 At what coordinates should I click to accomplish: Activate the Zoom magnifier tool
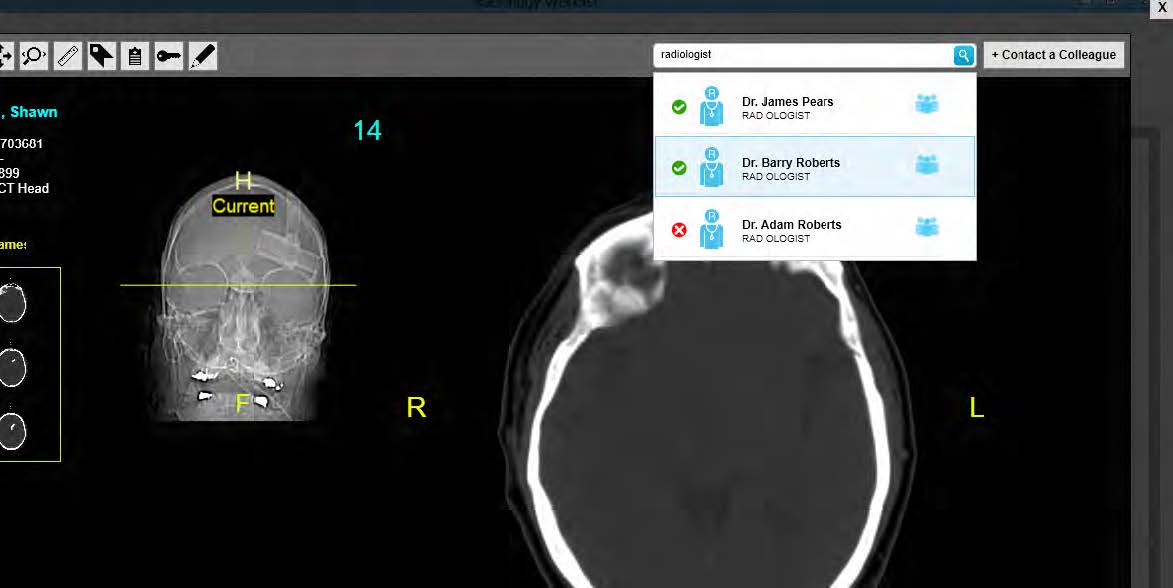coord(34,56)
